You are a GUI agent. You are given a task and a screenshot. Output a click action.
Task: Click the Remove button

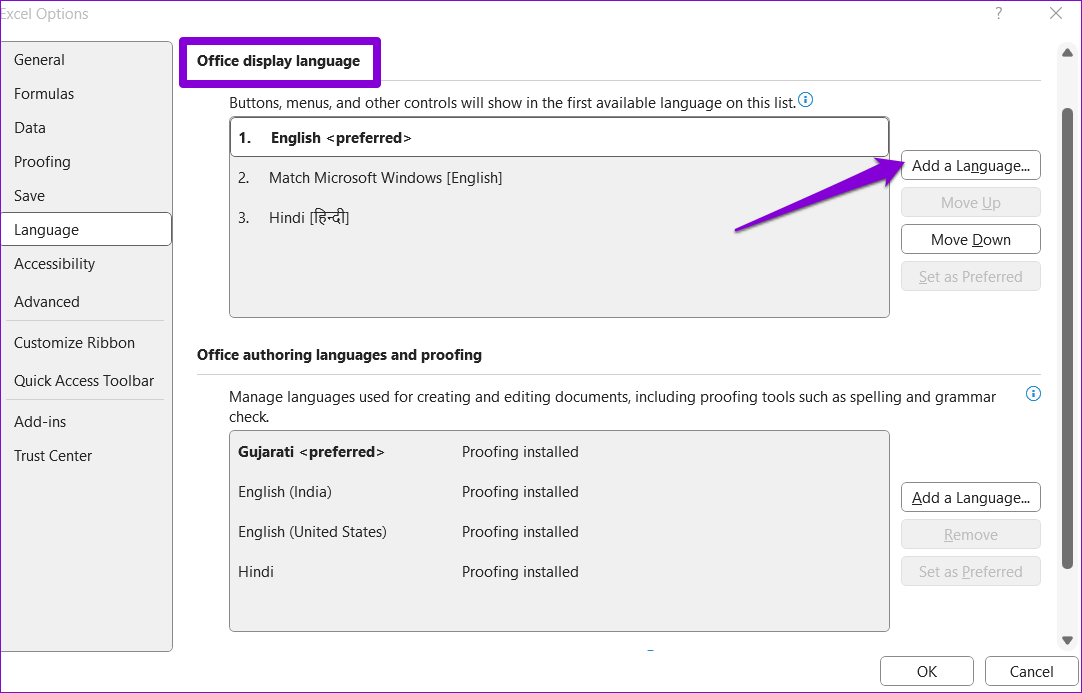click(x=970, y=534)
